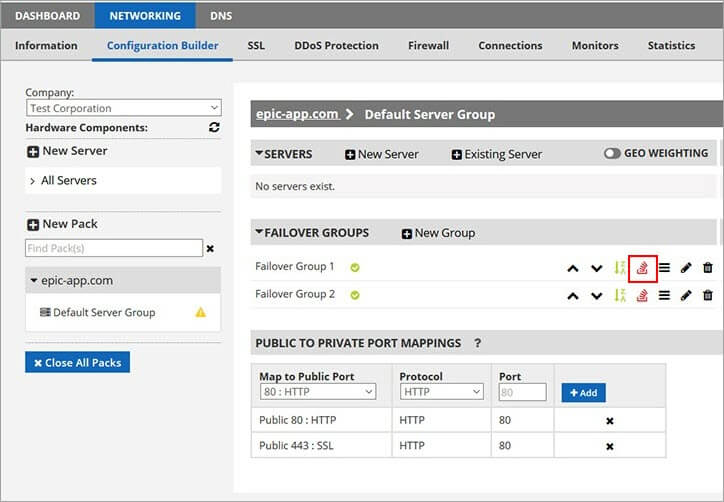The image size is (724, 502).
Task: Delete Failover Group 1 with trash icon
Action: click(x=708, y=268)
